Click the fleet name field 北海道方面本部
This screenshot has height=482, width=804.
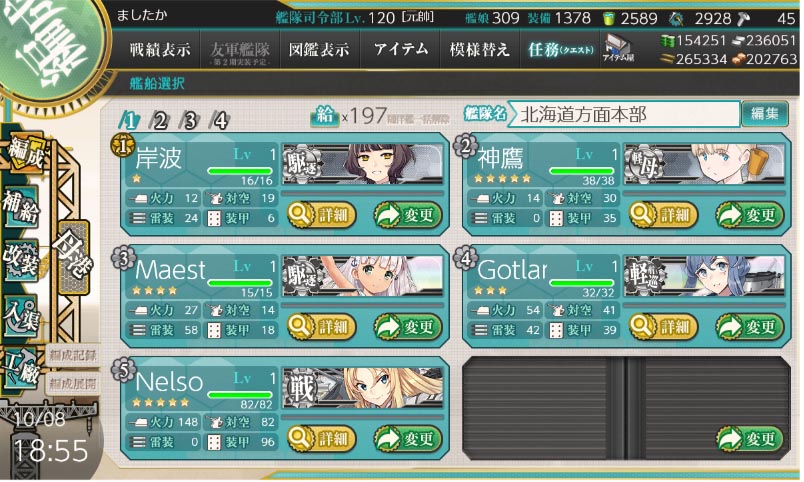point(626,114)
